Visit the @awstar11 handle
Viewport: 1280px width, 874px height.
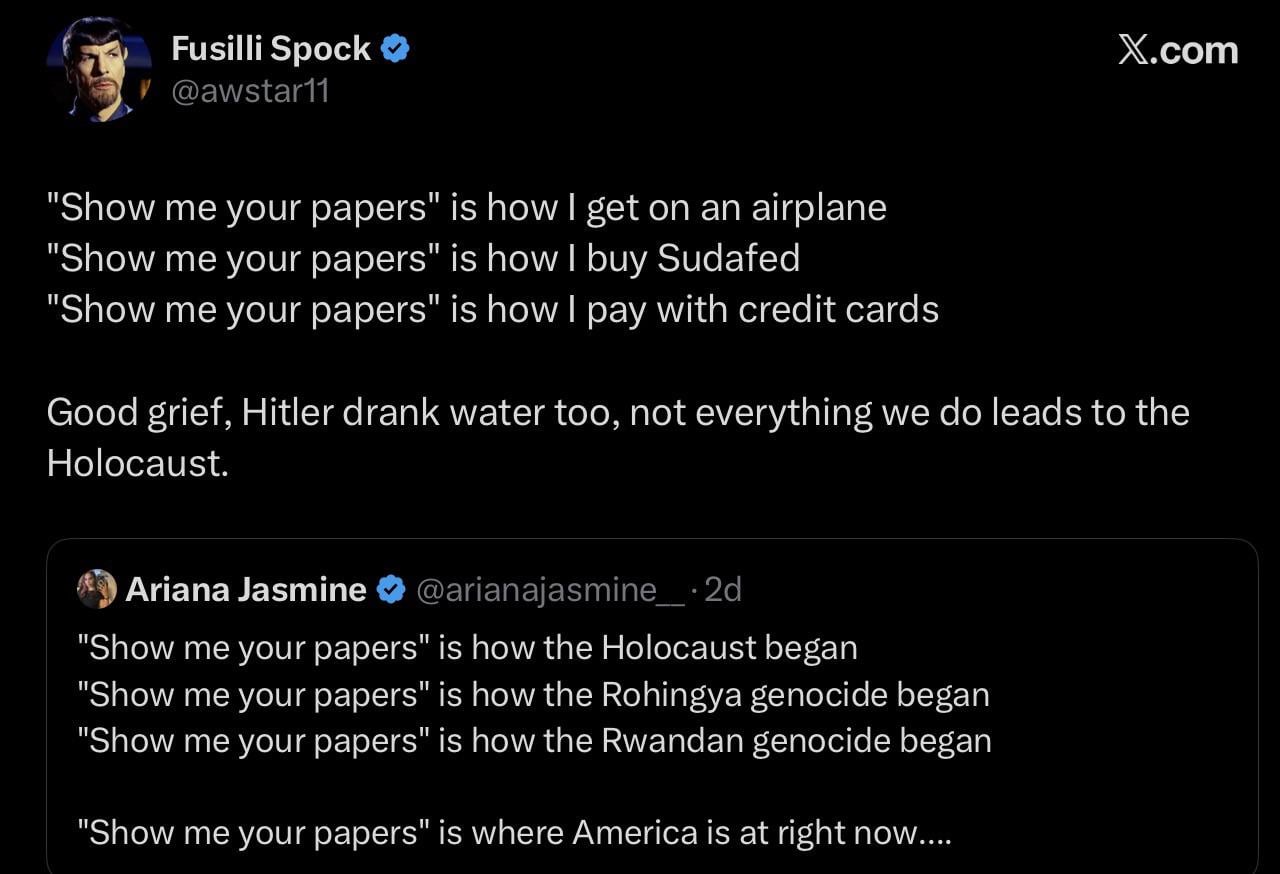pos(250,91)
